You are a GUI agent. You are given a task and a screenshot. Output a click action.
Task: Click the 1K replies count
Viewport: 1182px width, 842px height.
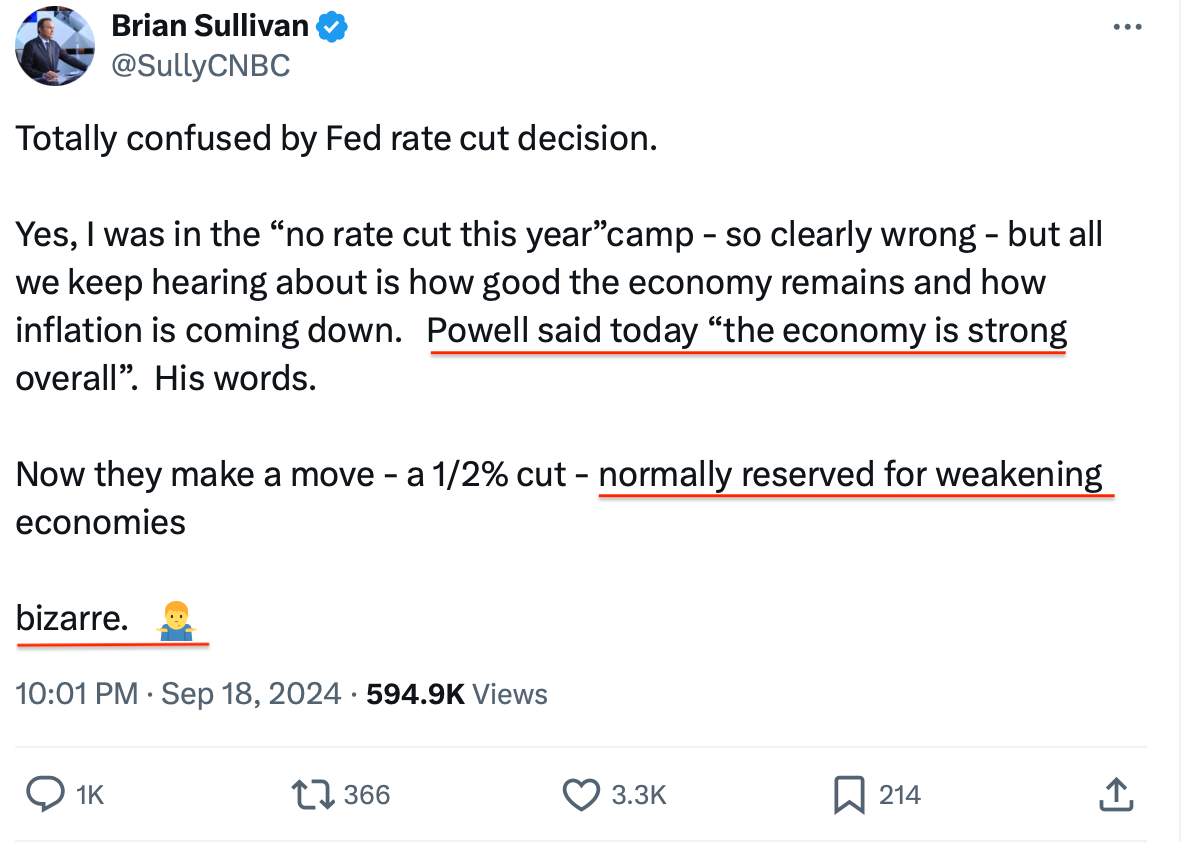click(x=90, y=795)
